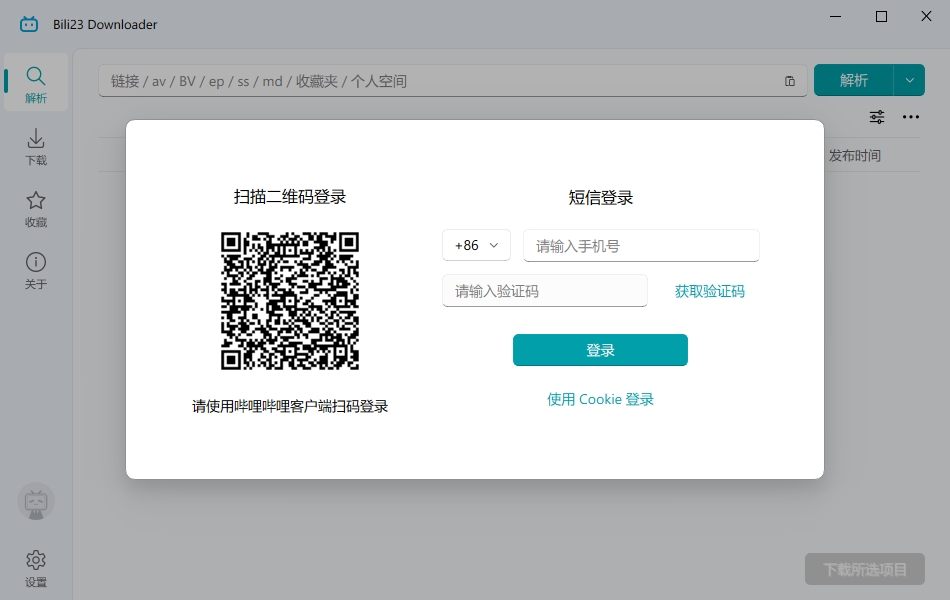Open the 解析 search sidebar icon
This screenshot has width=950, height=600.
[x=36, y=82]
